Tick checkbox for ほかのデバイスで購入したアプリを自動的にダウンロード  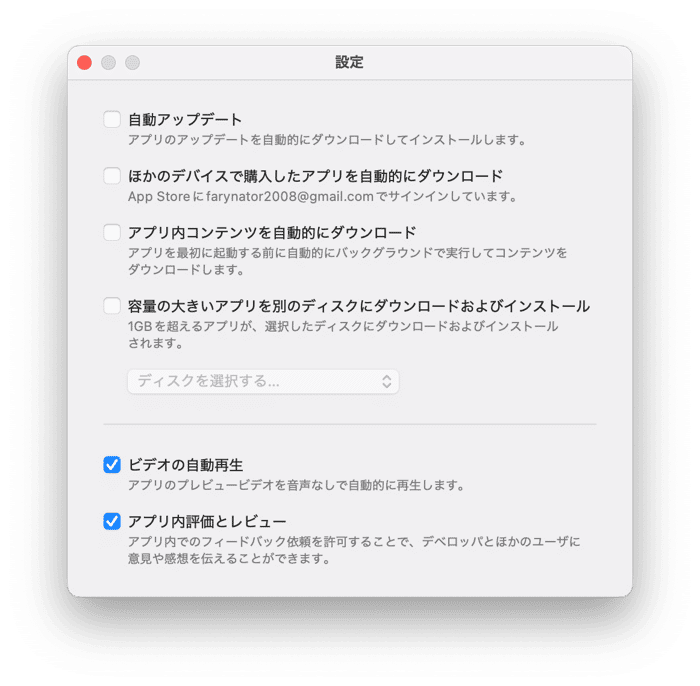tap(112, 176)
